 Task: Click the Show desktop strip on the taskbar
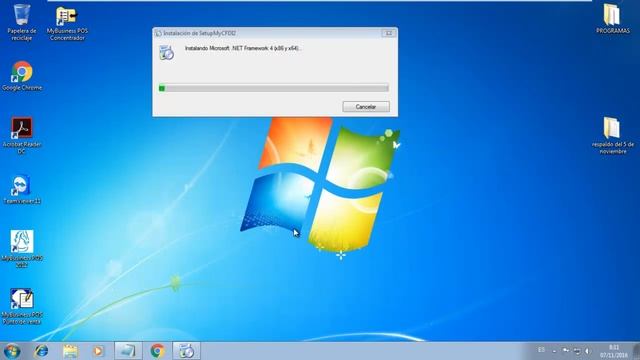click(x=636, y=351)
